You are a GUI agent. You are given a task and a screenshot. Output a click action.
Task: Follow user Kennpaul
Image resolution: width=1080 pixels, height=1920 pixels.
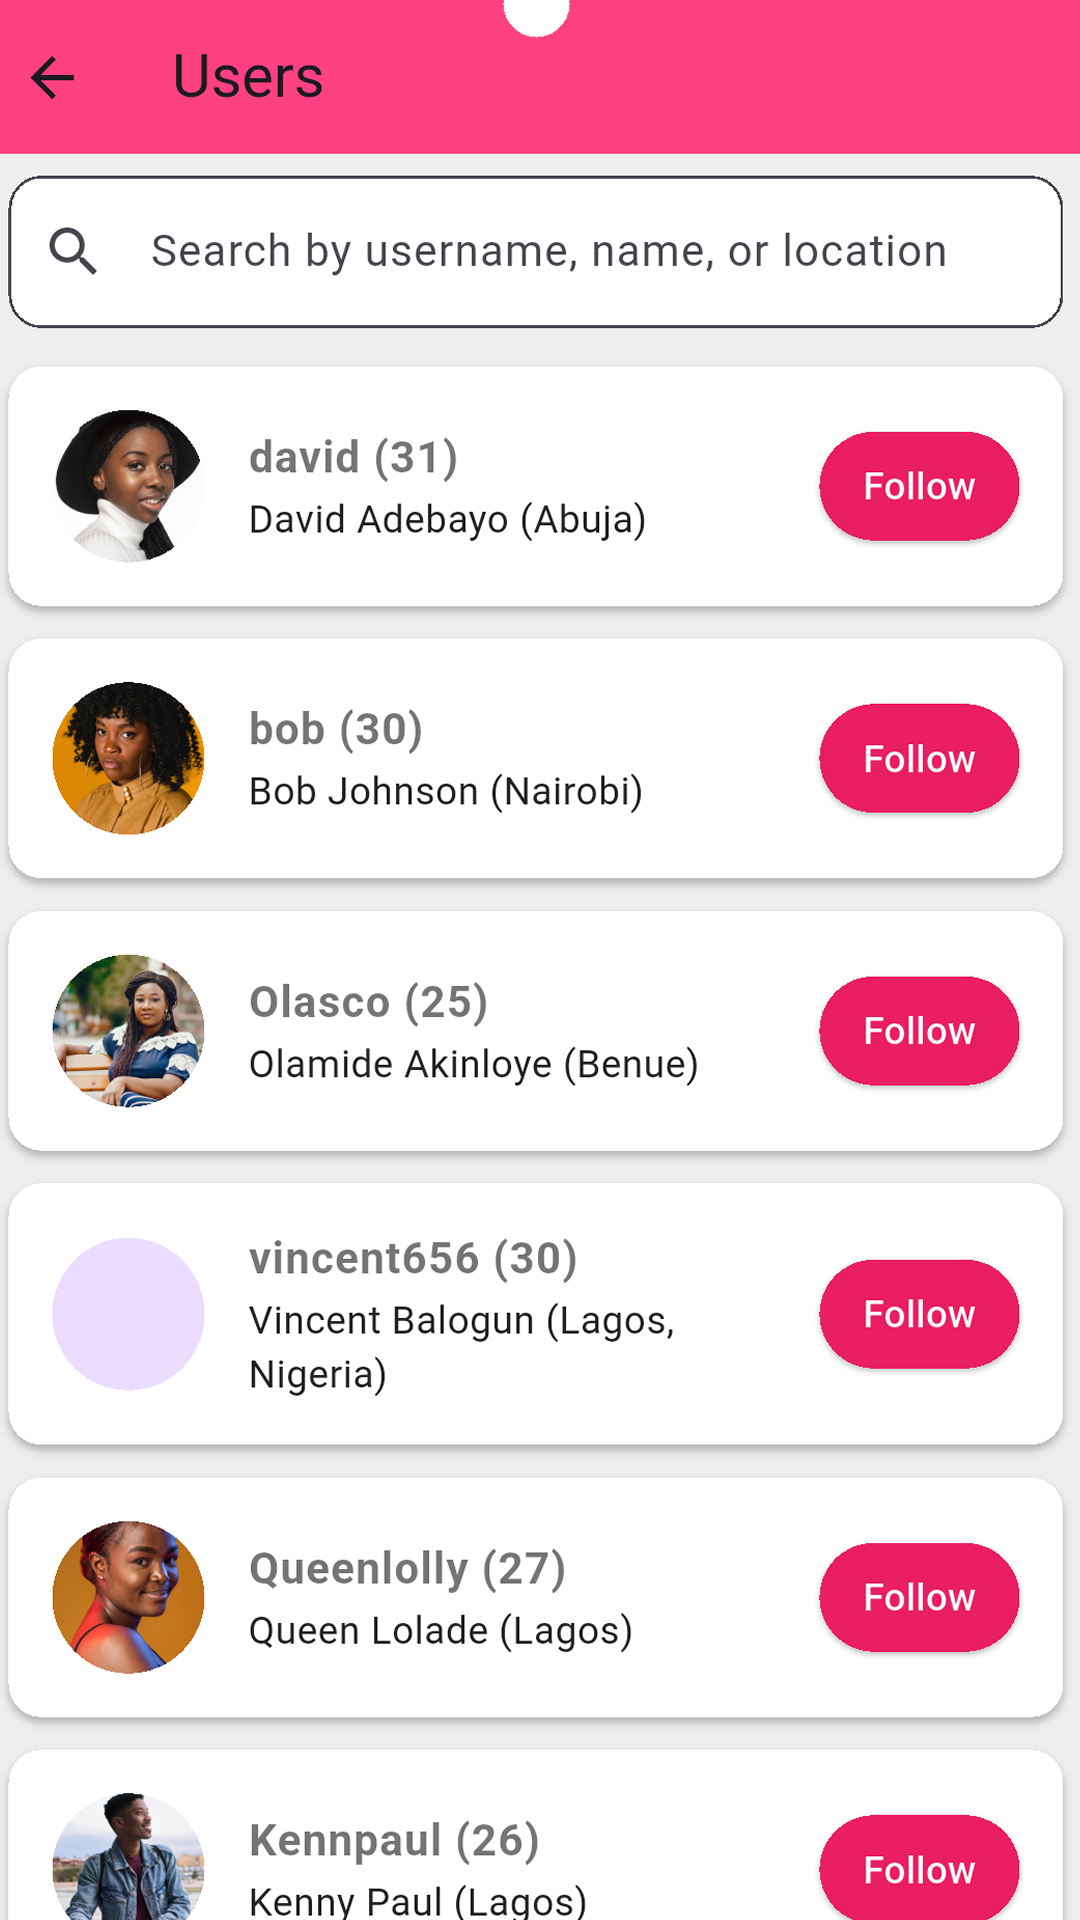pos(919,1868)
